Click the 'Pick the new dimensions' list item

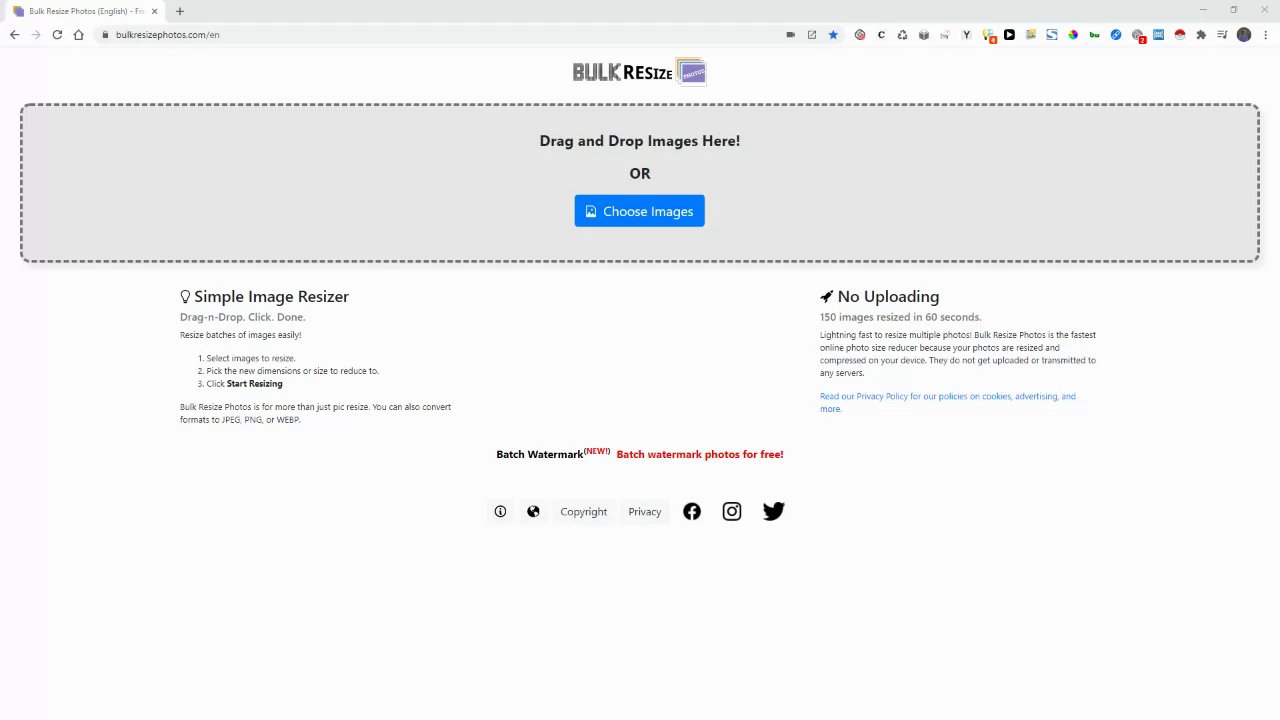point(292,371)
